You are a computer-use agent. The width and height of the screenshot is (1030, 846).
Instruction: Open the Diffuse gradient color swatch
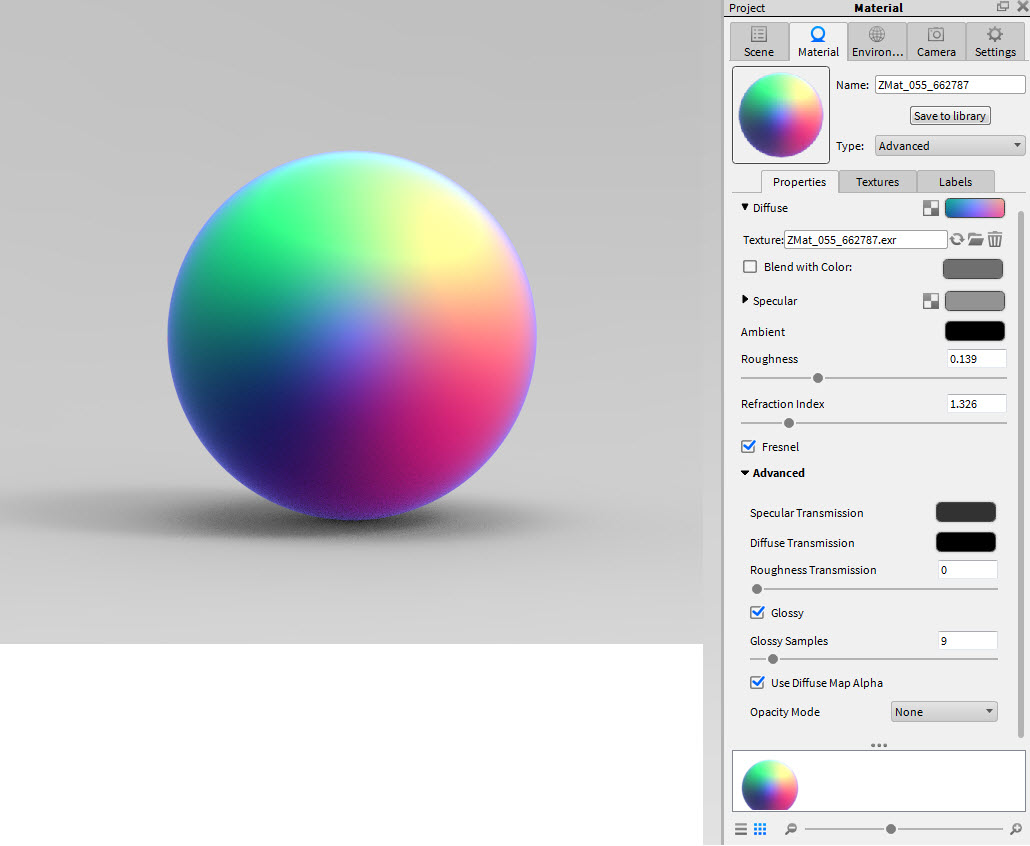point(975,208)
